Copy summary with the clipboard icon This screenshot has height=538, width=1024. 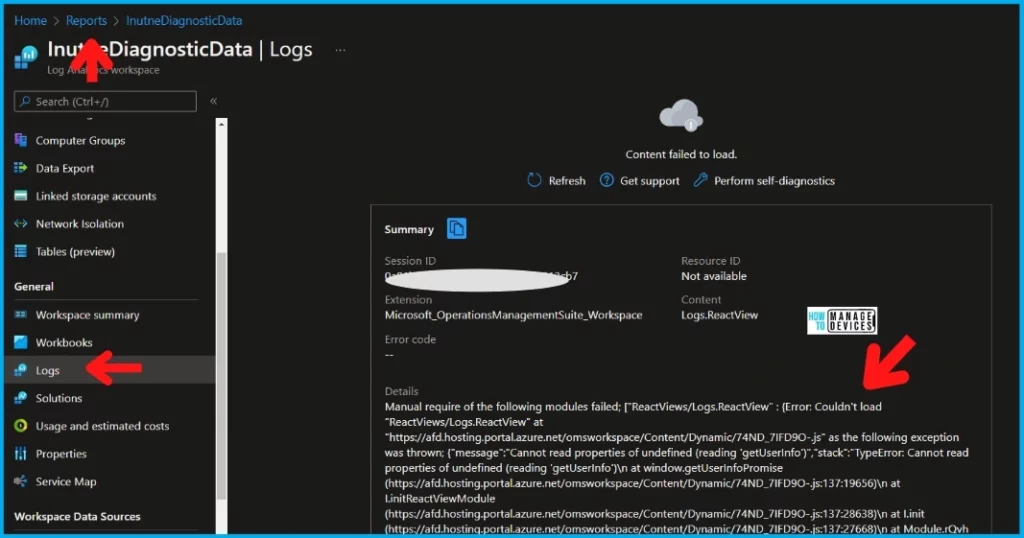(x=456, y=229)
